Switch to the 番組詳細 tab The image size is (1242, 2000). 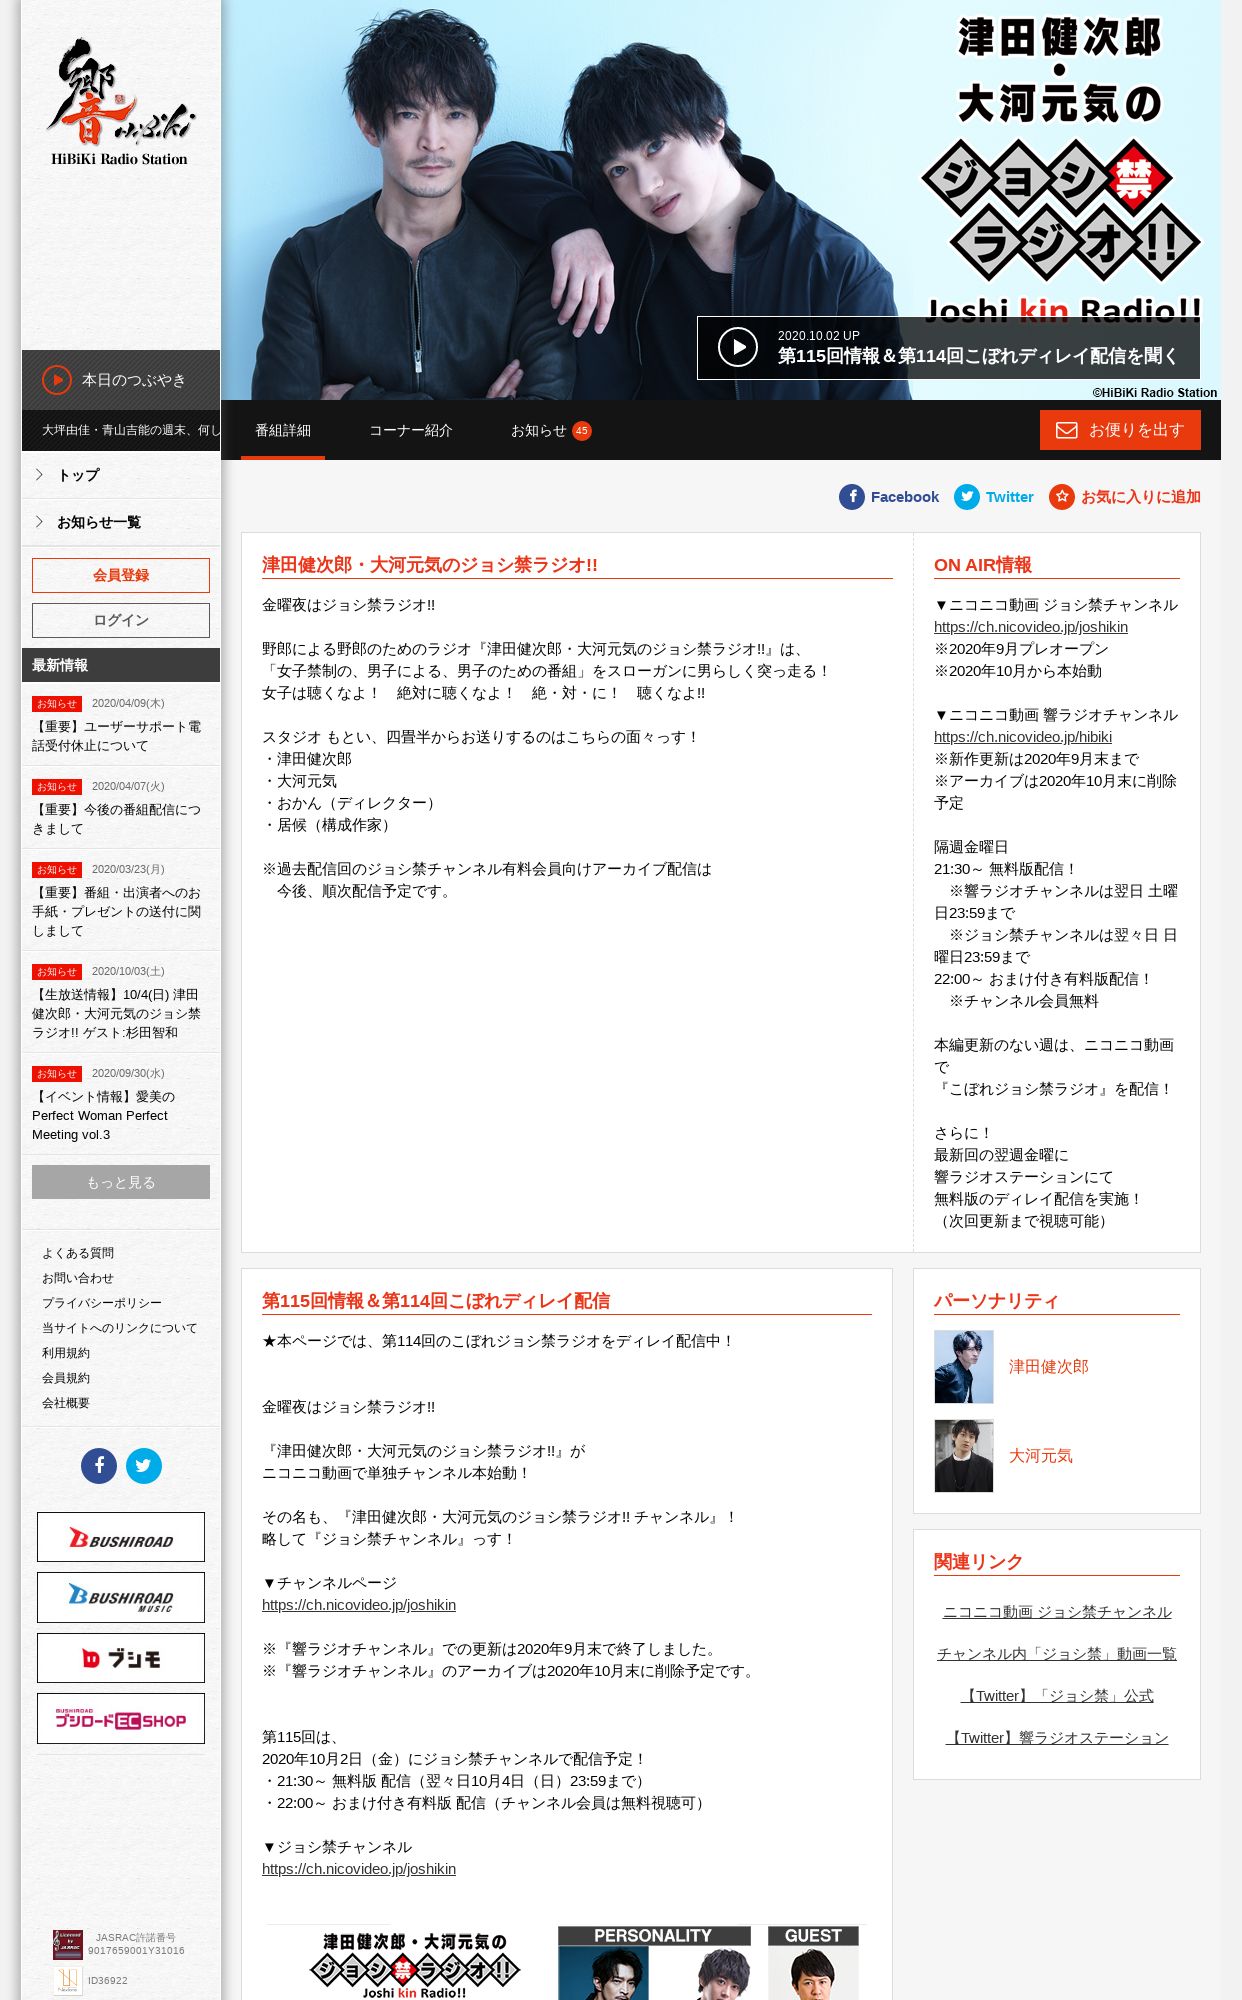click(x=283, y=431)
